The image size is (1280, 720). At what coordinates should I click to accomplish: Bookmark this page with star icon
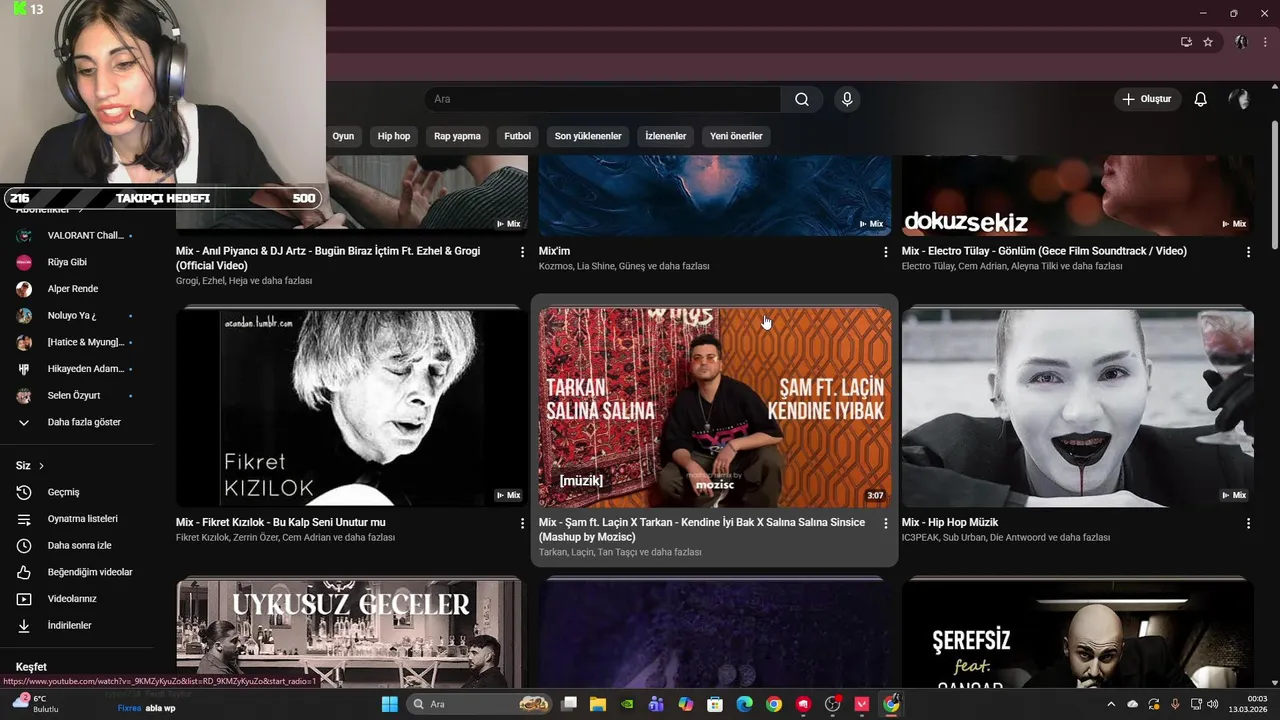[1208, 42]
